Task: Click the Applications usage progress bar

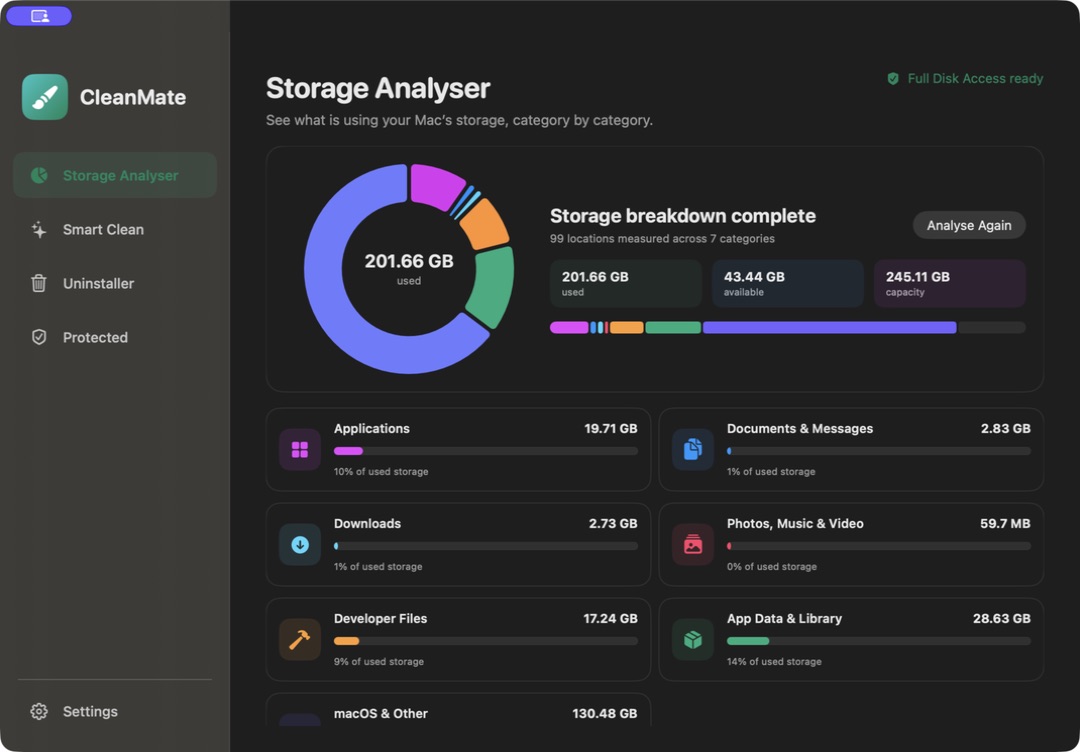Action: pyautogui.click(x=486, y=451)
